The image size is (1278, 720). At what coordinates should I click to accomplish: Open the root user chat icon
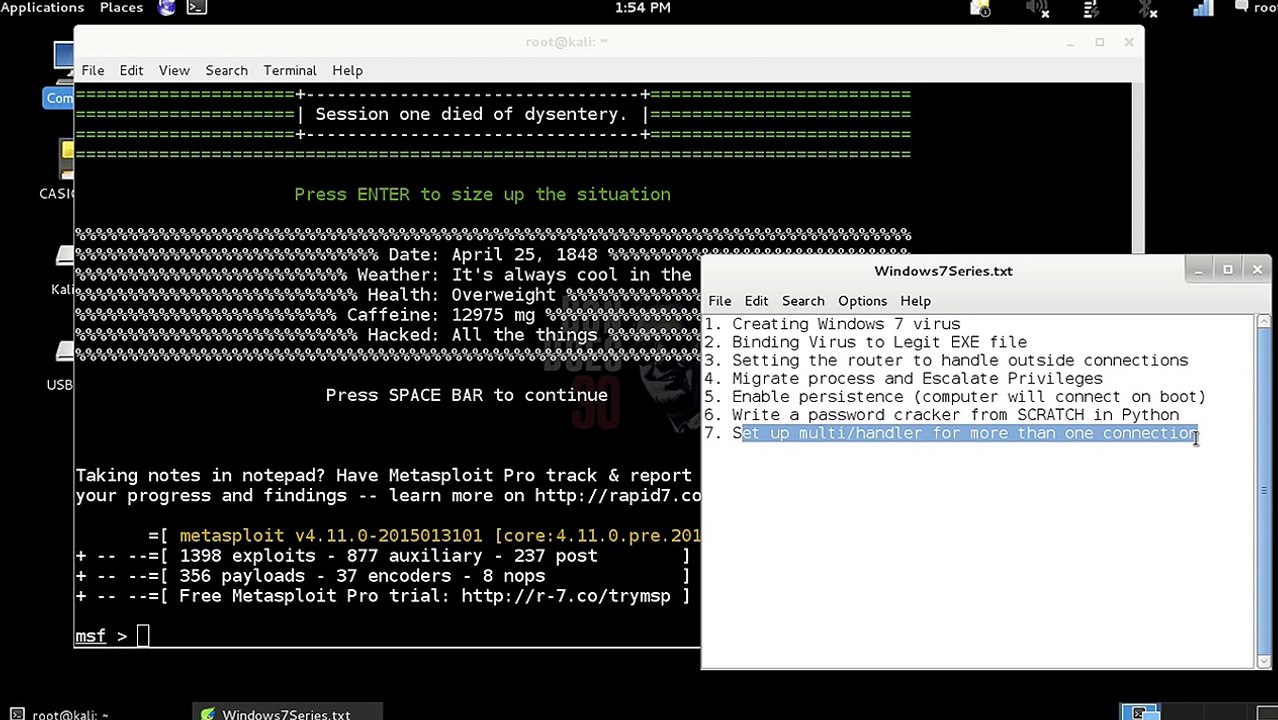pos(1258,8)
